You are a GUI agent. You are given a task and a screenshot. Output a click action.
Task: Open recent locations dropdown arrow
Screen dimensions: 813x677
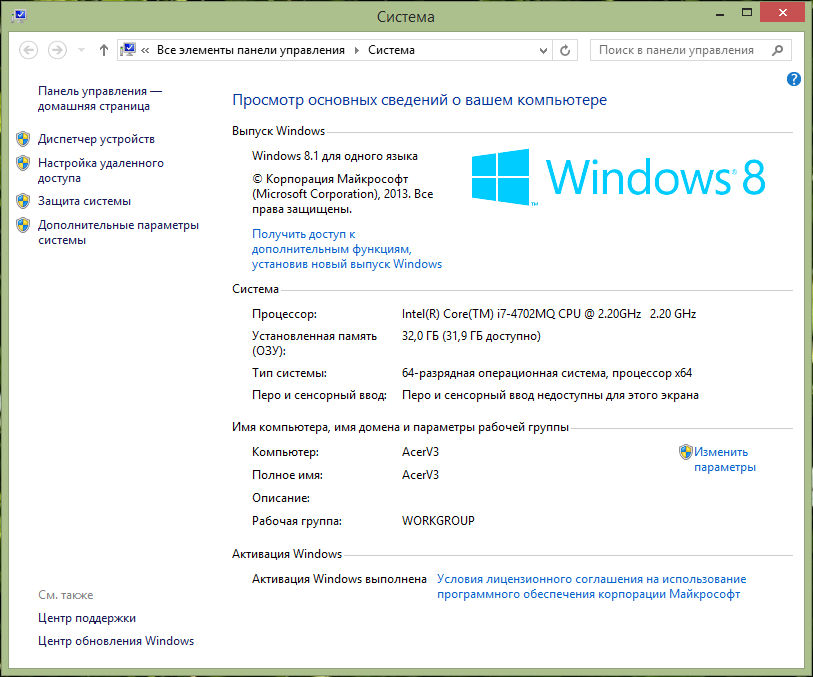(81, 50)
